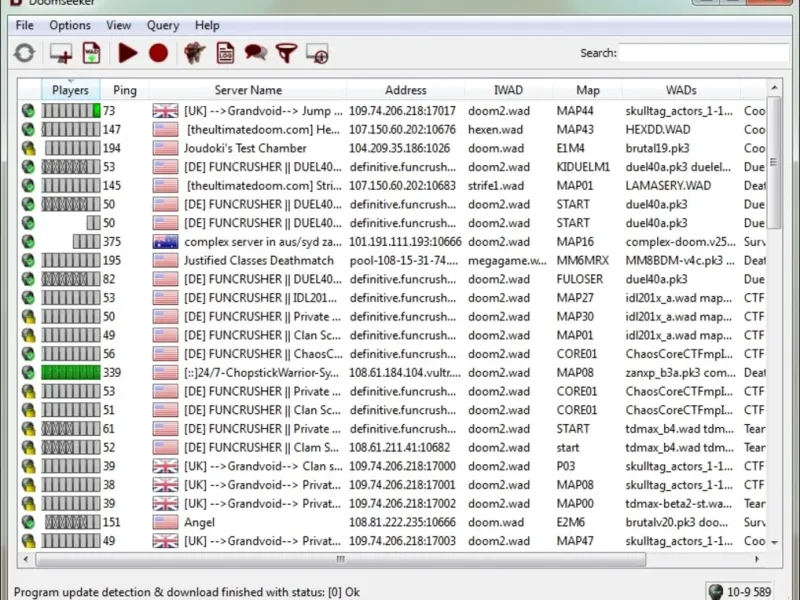This screenshot has height=600, width=800.
Task: Click IWAD cell 'strife1.wad'
Action: click(496, 186)
